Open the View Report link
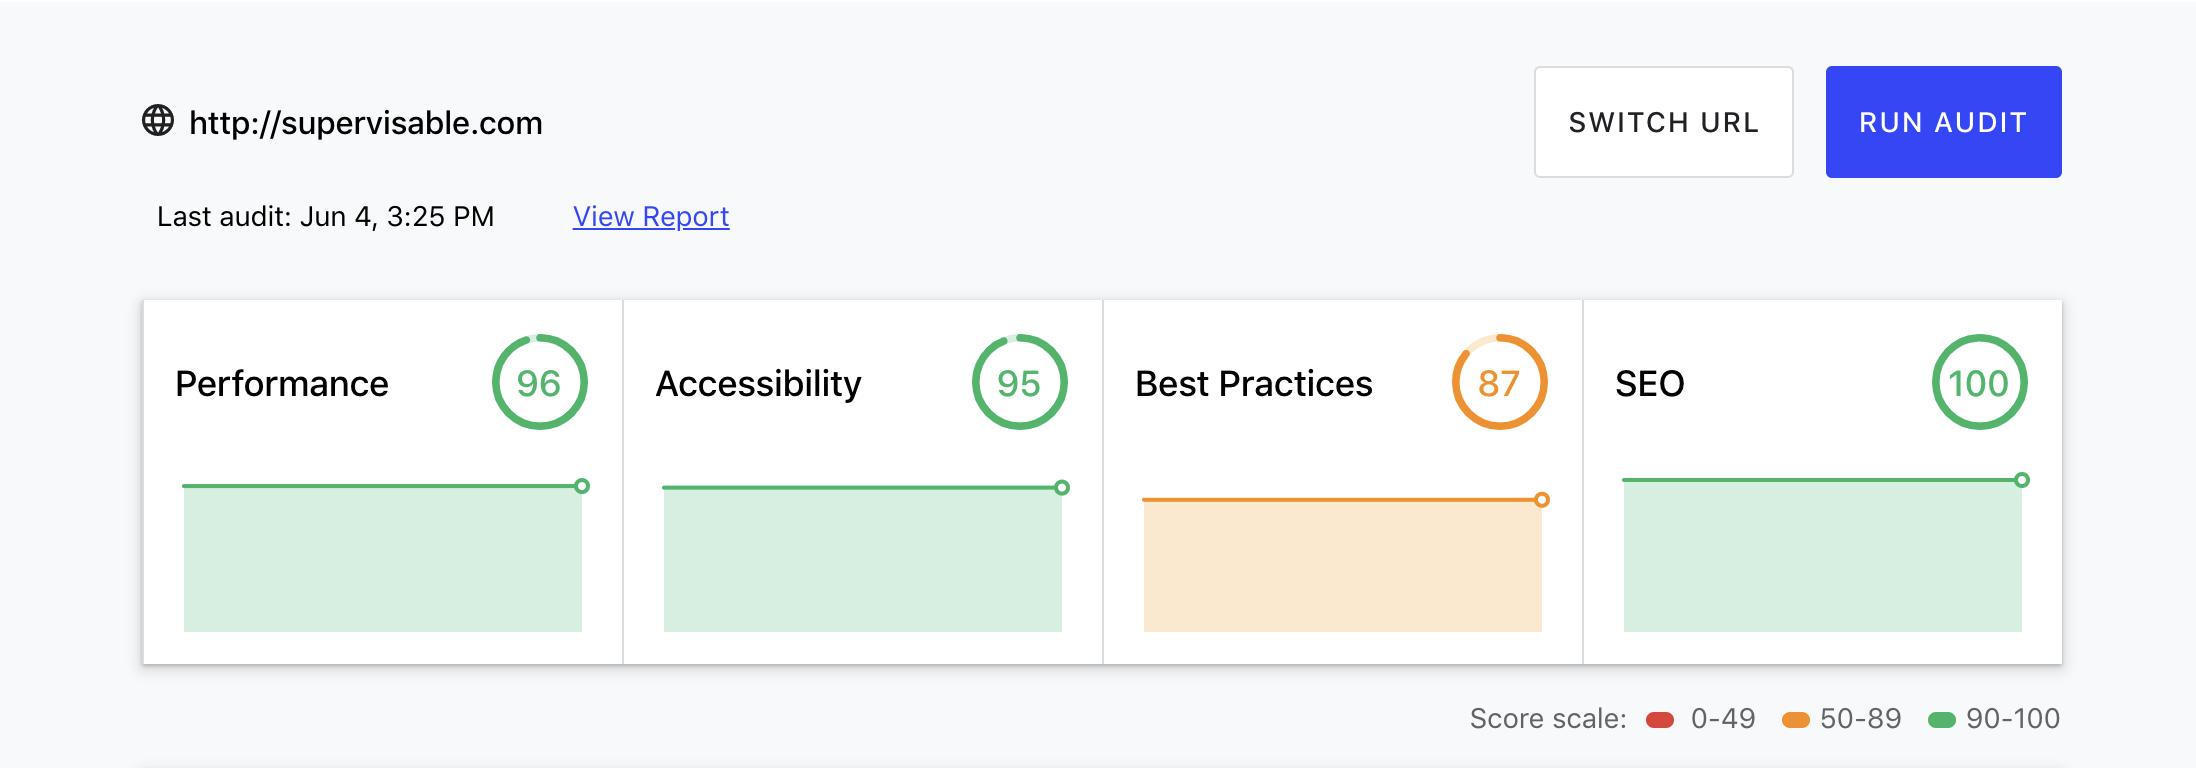This screenshot has width=2196, height=768. click(x=651, y=217)
